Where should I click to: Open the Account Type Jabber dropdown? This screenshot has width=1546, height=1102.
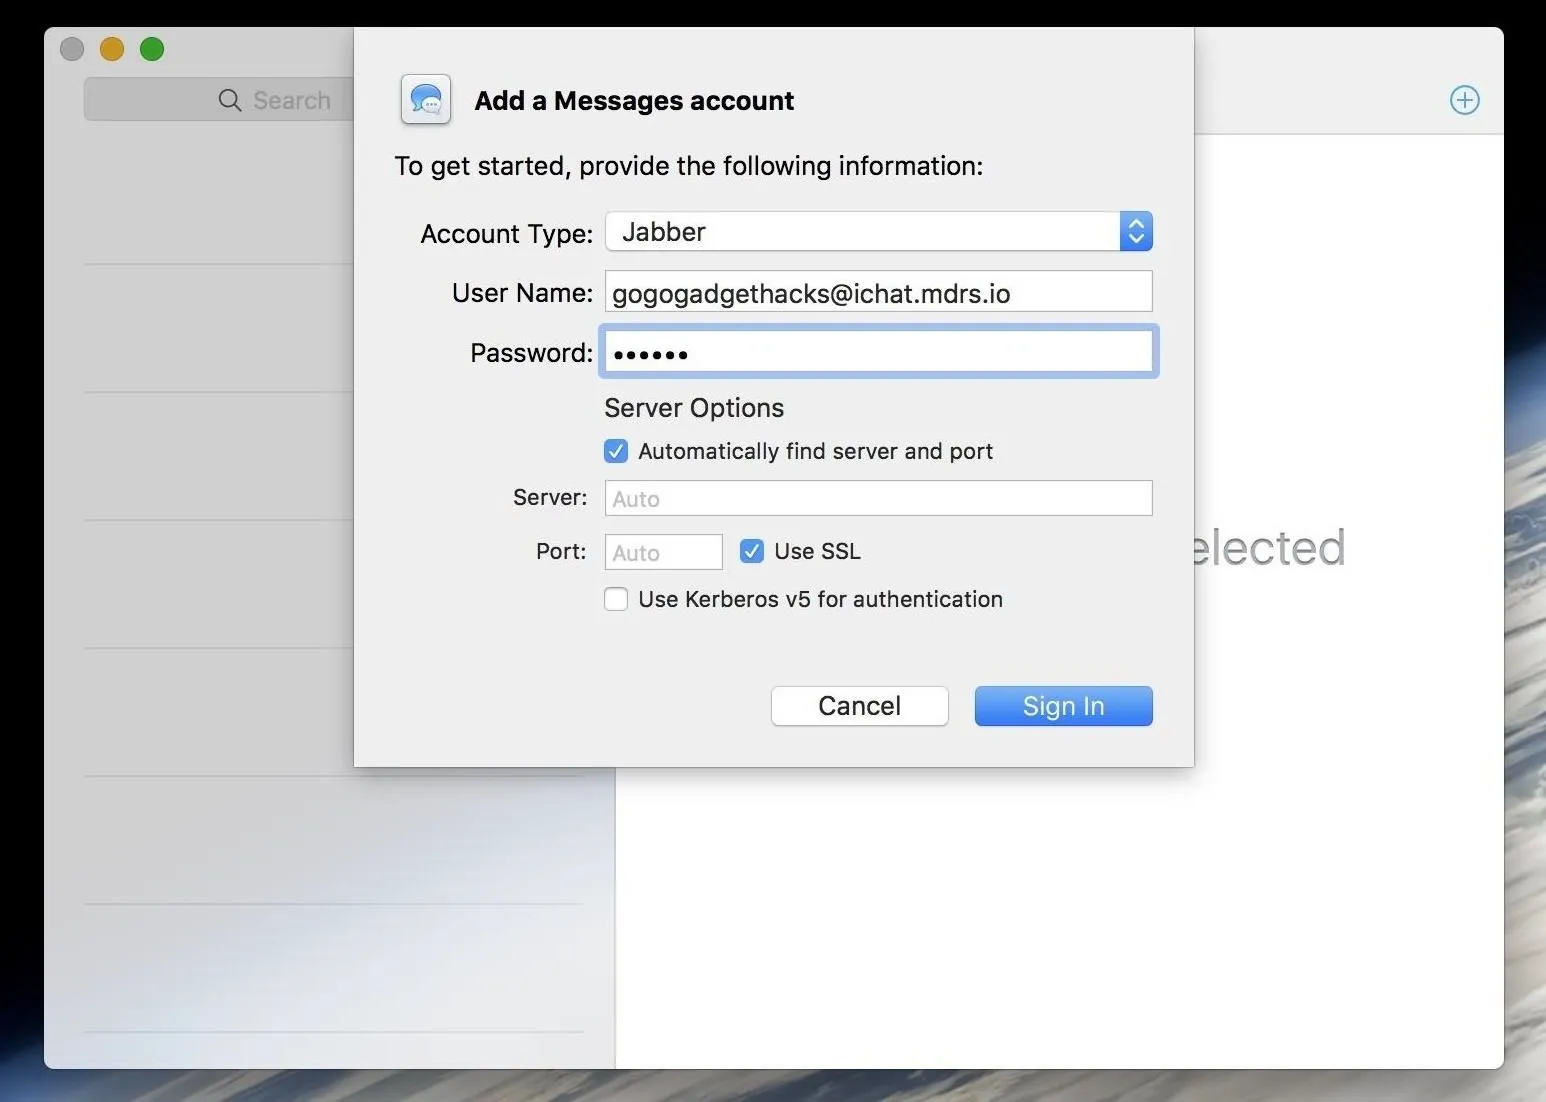(879, 231)
